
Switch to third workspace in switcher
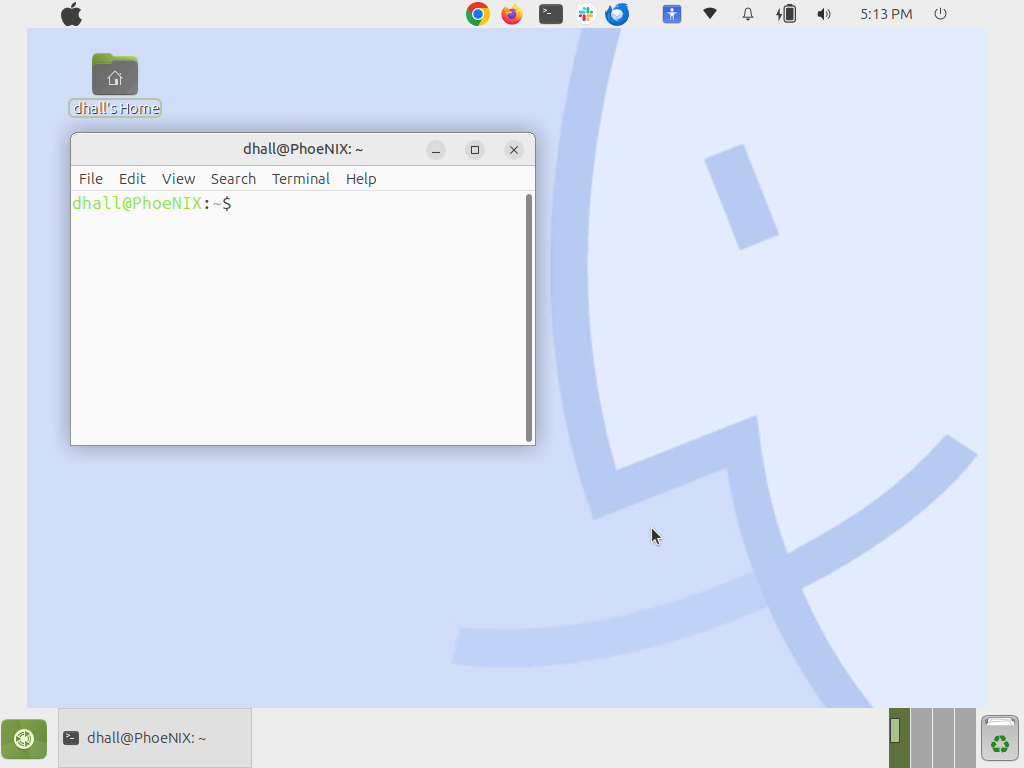pos(944,738)
